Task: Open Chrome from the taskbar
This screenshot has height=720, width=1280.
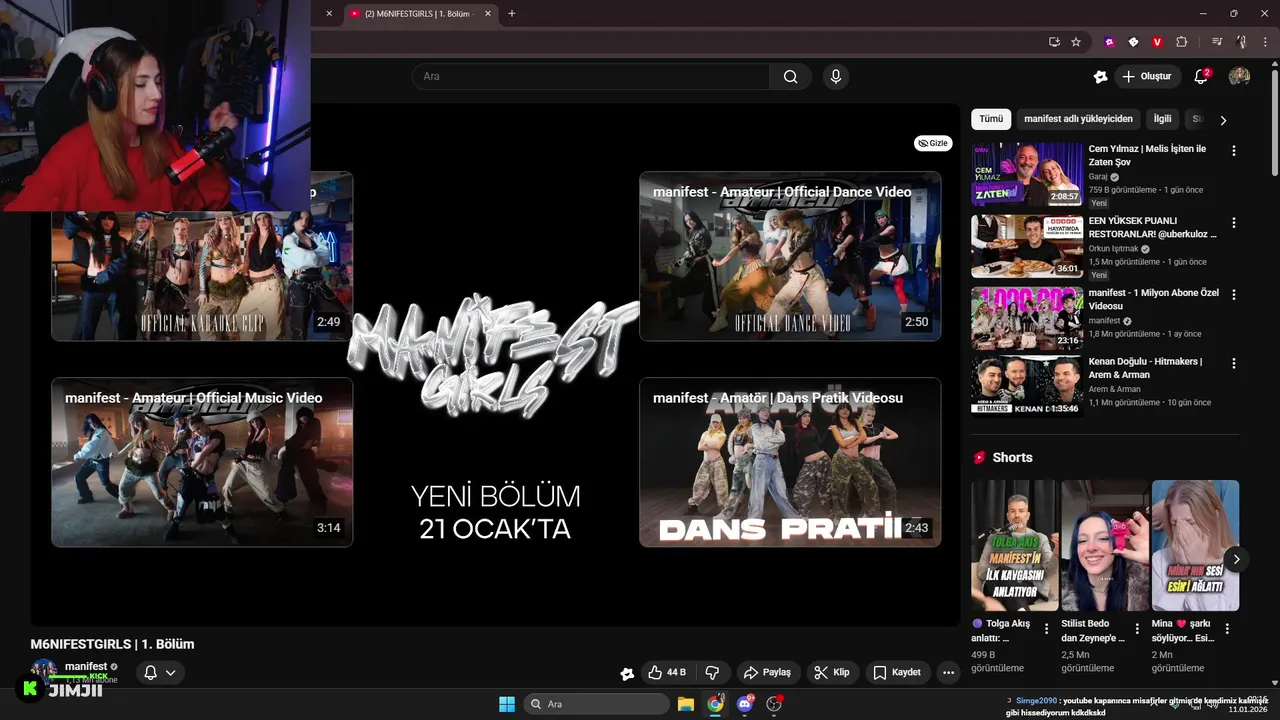Action: pyautogui.click(x=715, y=704)
